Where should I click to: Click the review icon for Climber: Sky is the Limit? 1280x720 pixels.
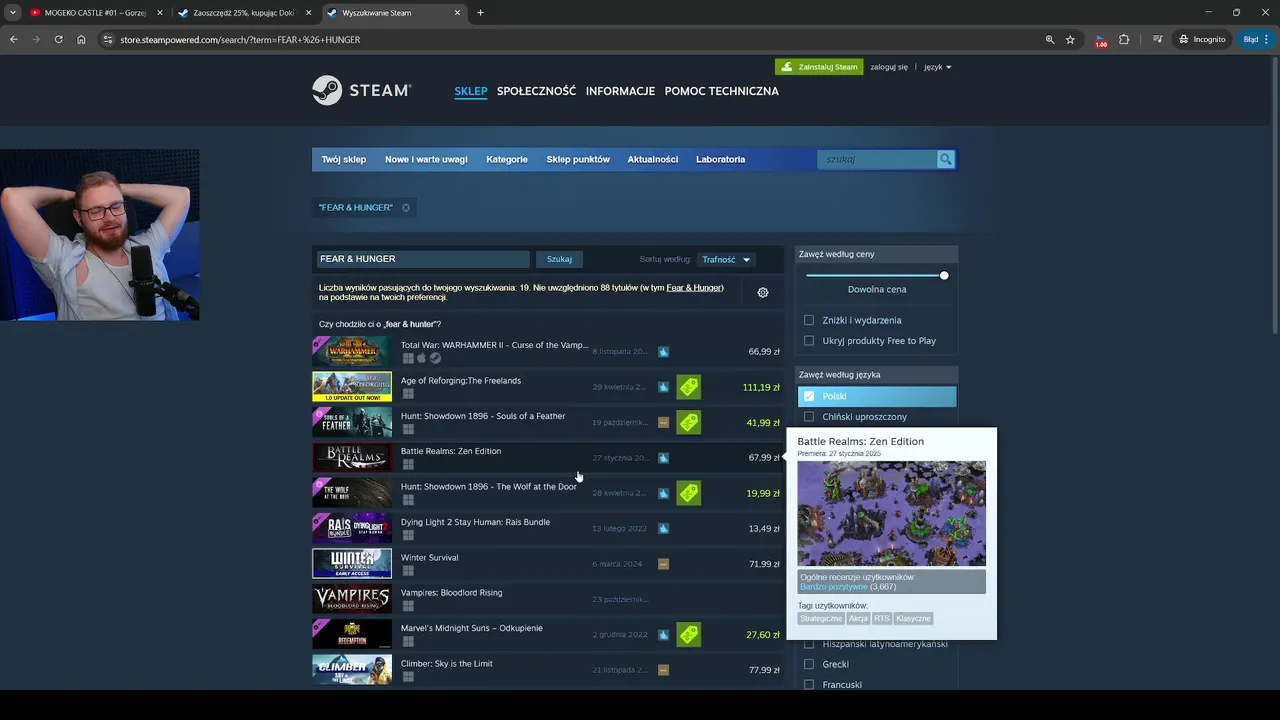(x=663, y=670)
